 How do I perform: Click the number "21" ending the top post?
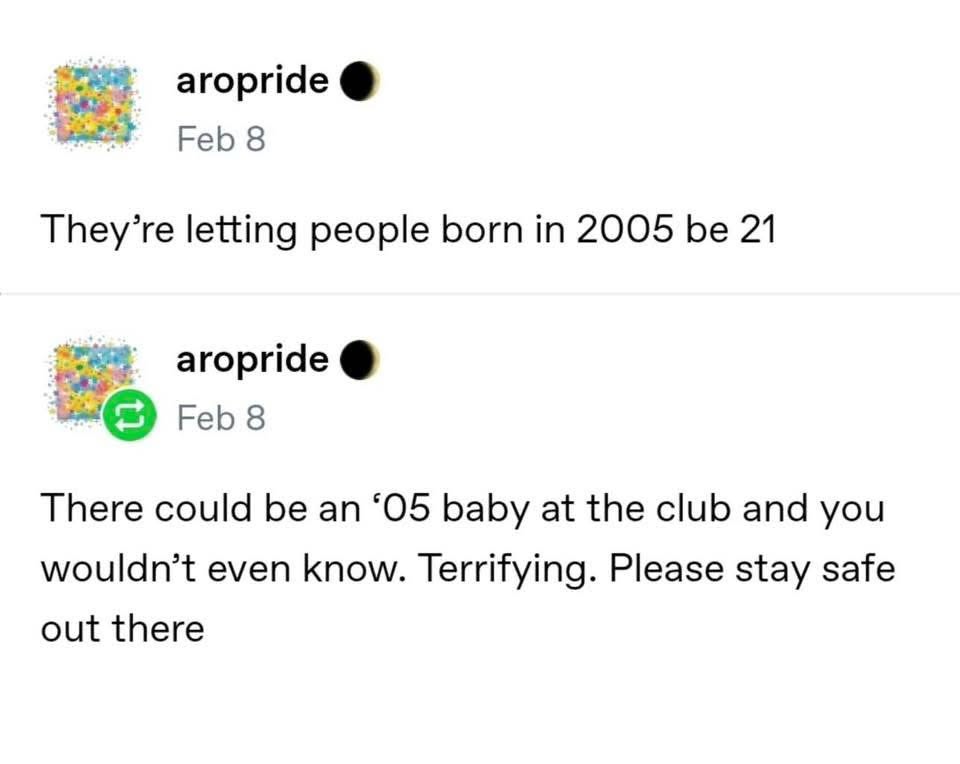click(757, 231)
